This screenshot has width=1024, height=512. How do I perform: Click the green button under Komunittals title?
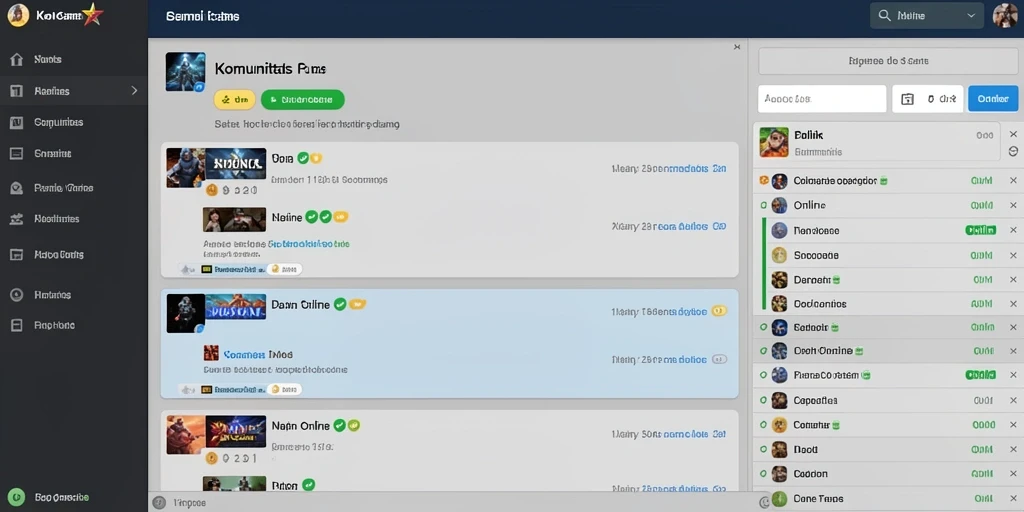[x=302, y=100]
